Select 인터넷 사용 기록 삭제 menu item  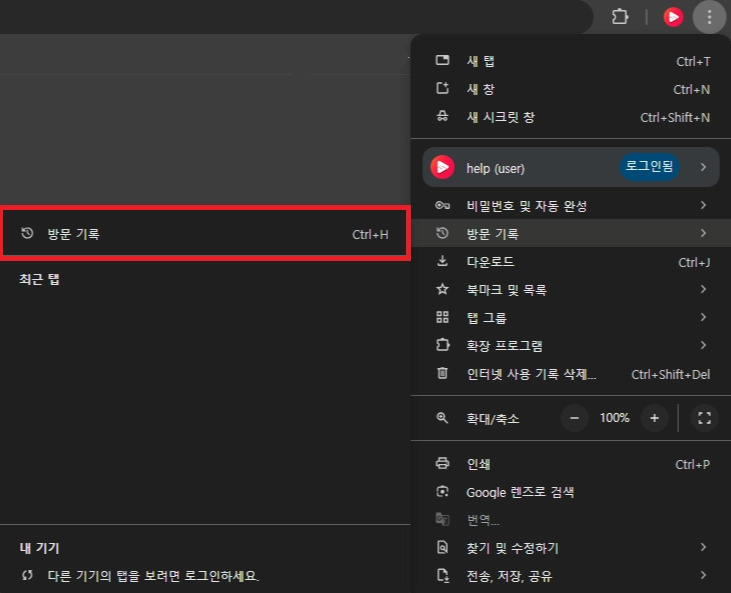[531, 374]
